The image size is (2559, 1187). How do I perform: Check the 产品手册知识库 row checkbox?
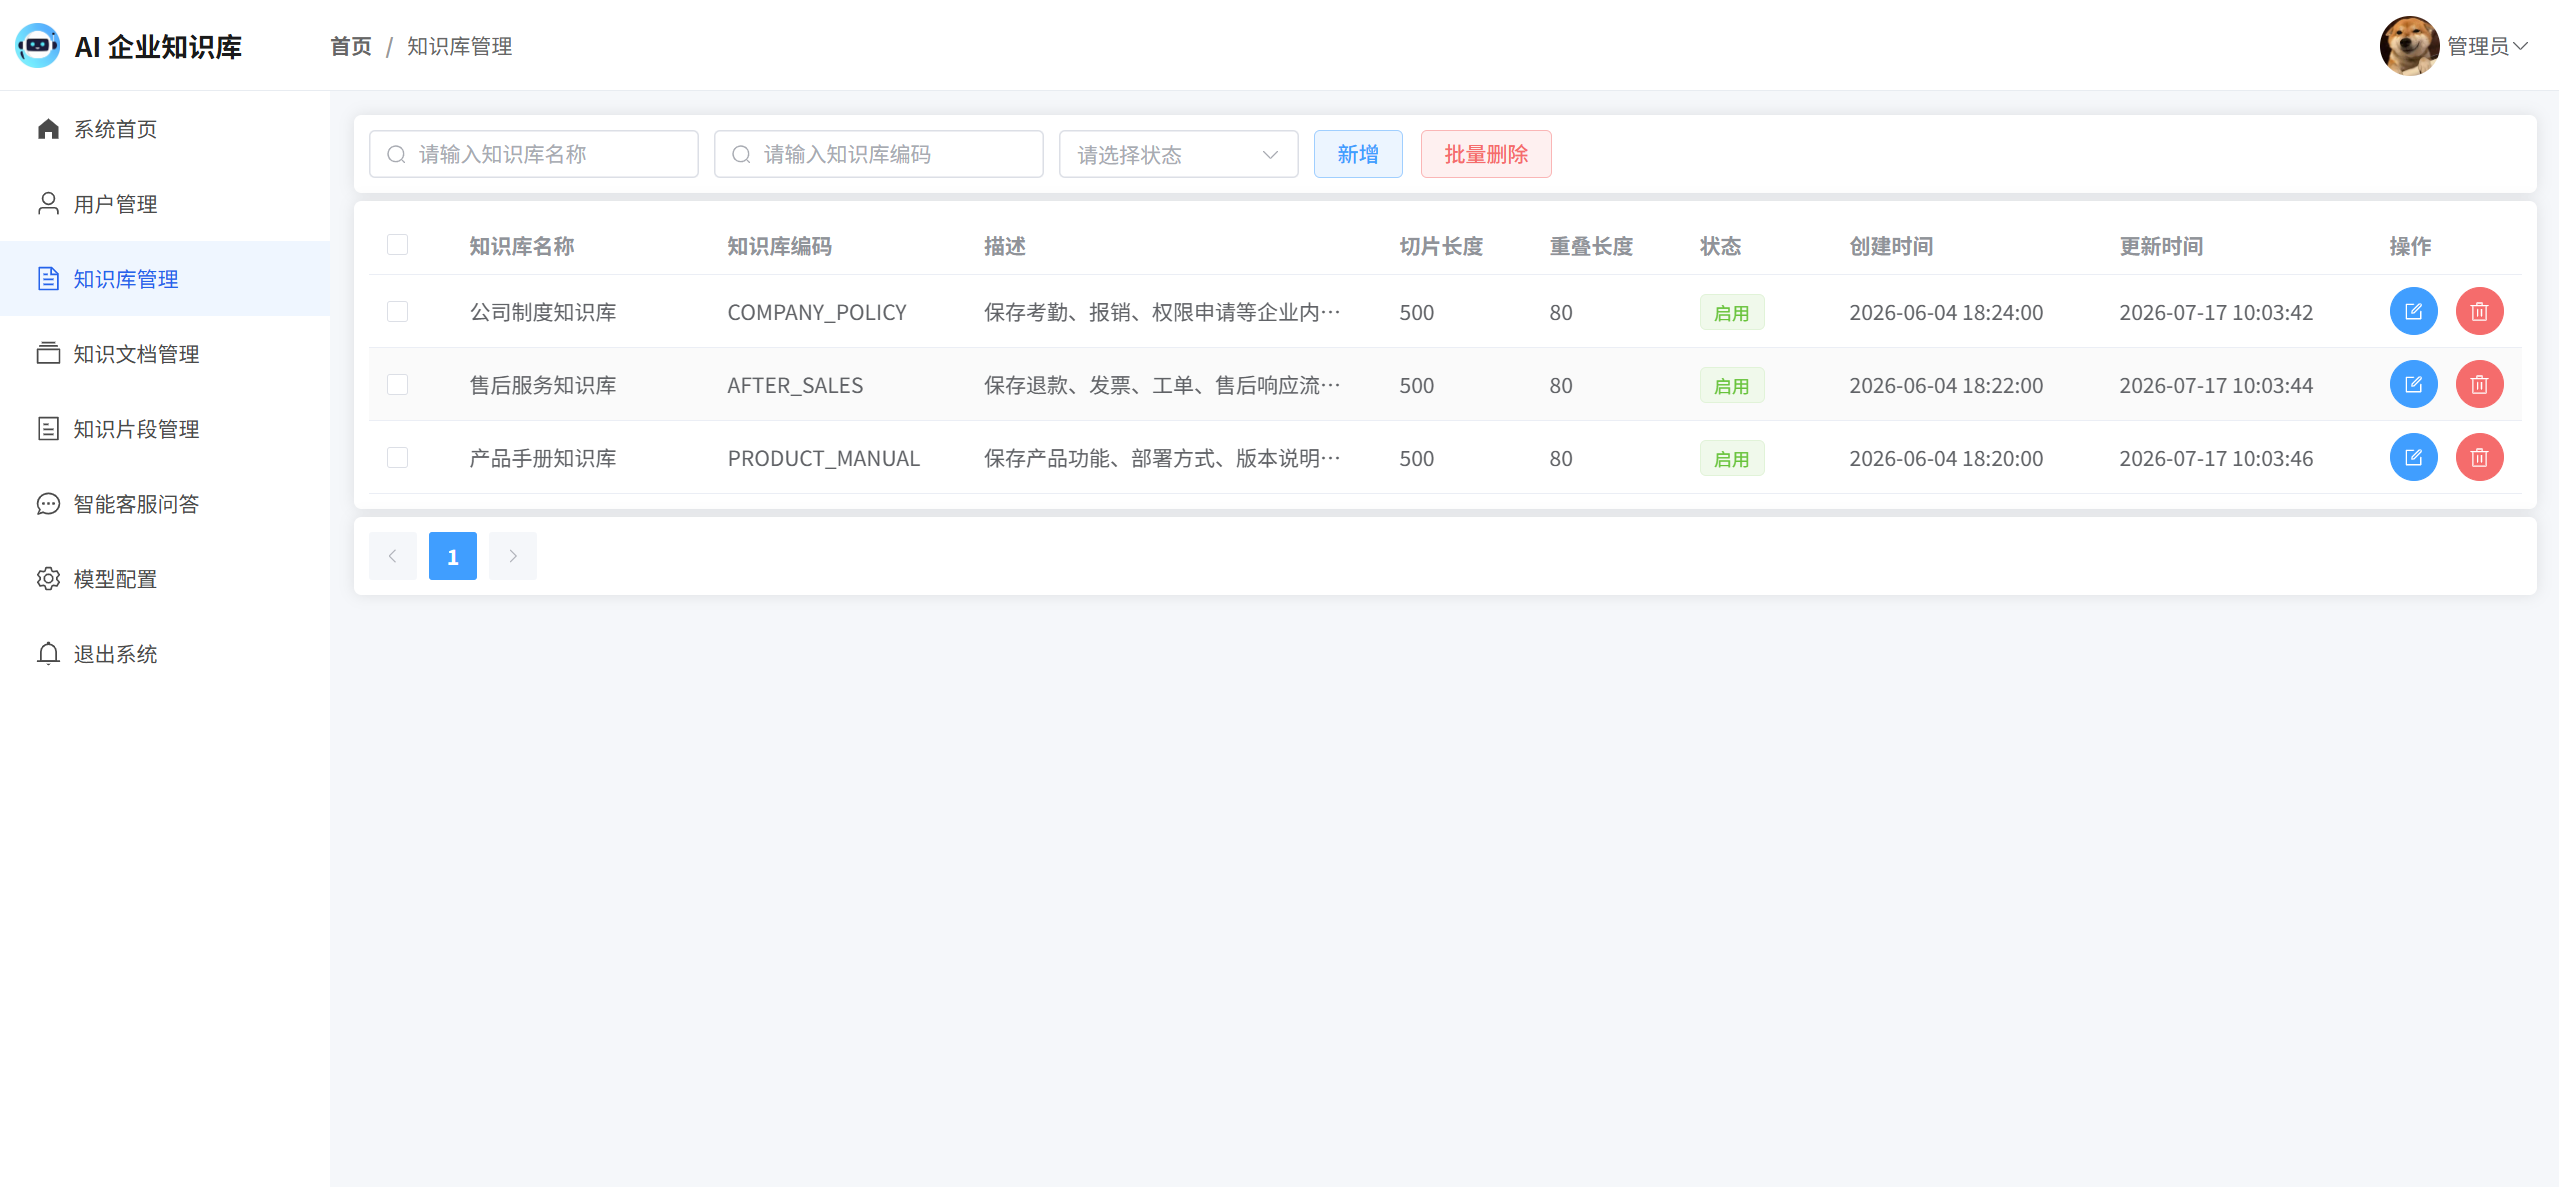397,458
